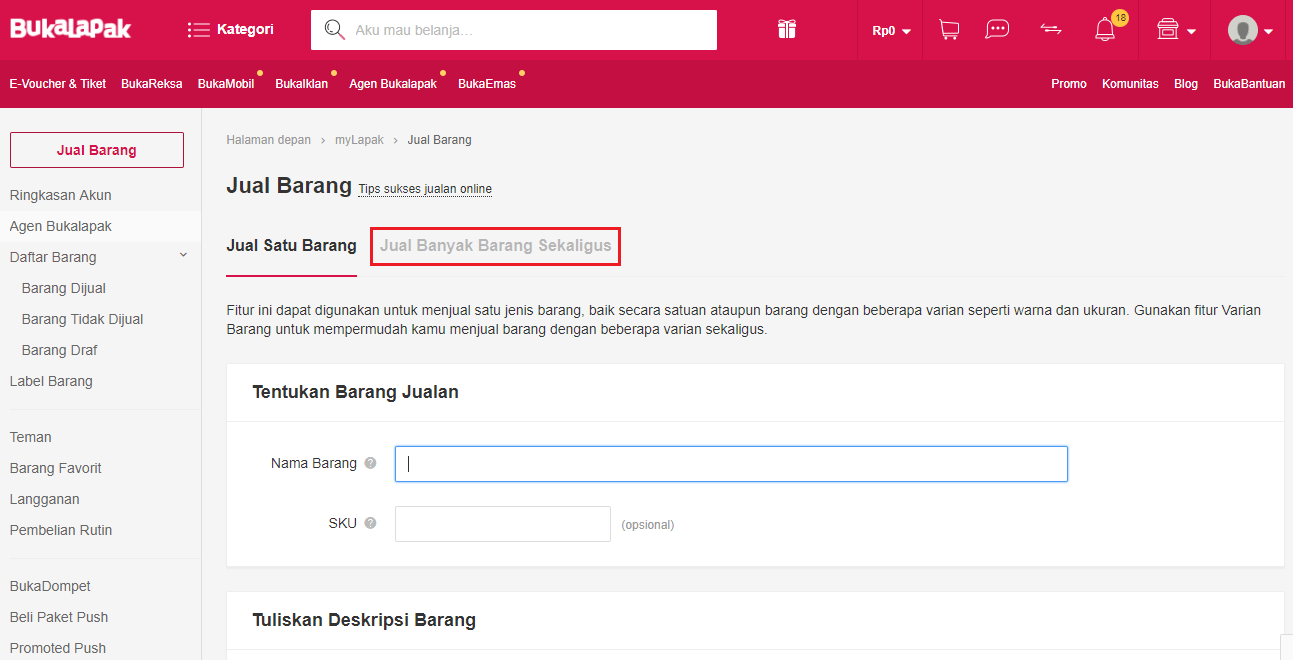
Task: Expand the profile dropdown arrow
Action: click(1269, 32)
